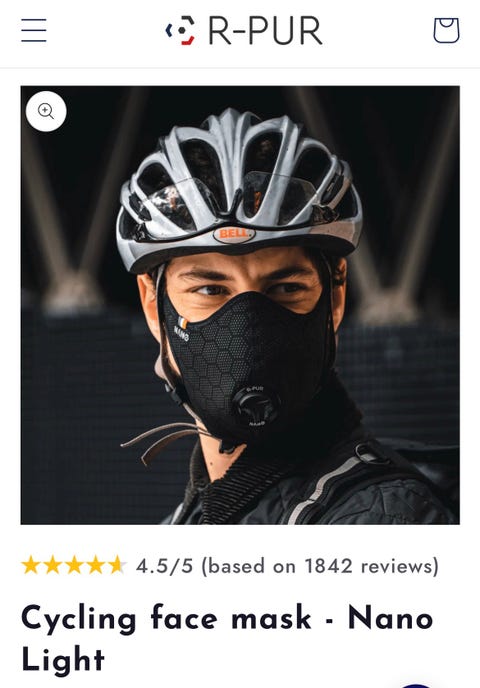Click the first yellow rating star
Image resolution: width=480 pixels, height=688 pixels.
[x=31, y=565]
